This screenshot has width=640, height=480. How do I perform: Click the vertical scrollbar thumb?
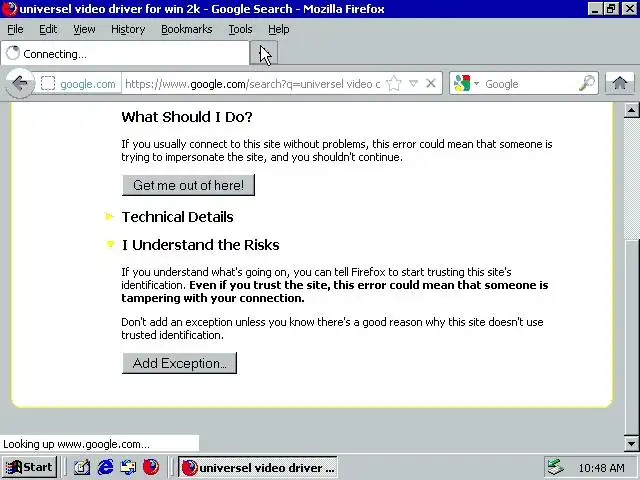(x=631, y=337)
